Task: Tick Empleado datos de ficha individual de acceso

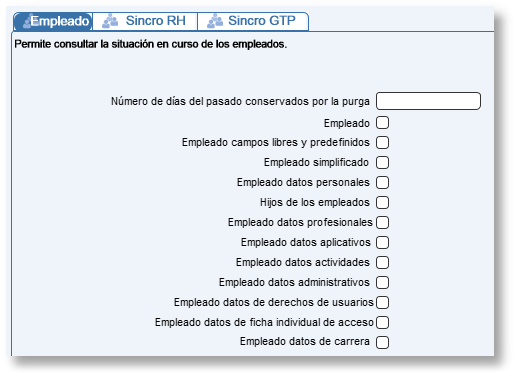Action: pyautogui.click(x=382, y=322)
